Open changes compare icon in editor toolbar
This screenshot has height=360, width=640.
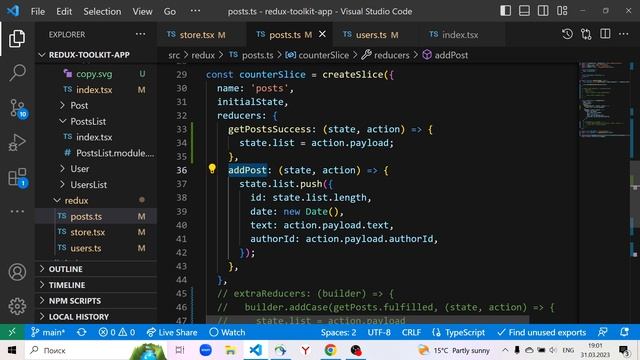pos(586,34)
